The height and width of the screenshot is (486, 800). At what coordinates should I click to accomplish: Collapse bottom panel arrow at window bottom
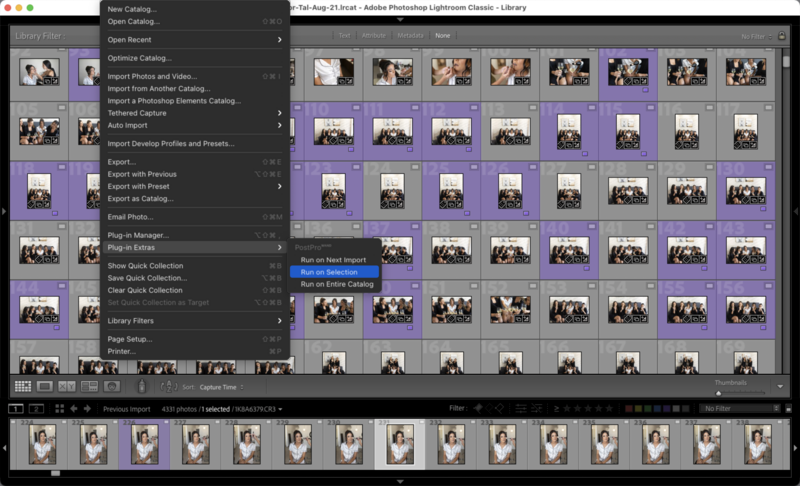point(400,481)
